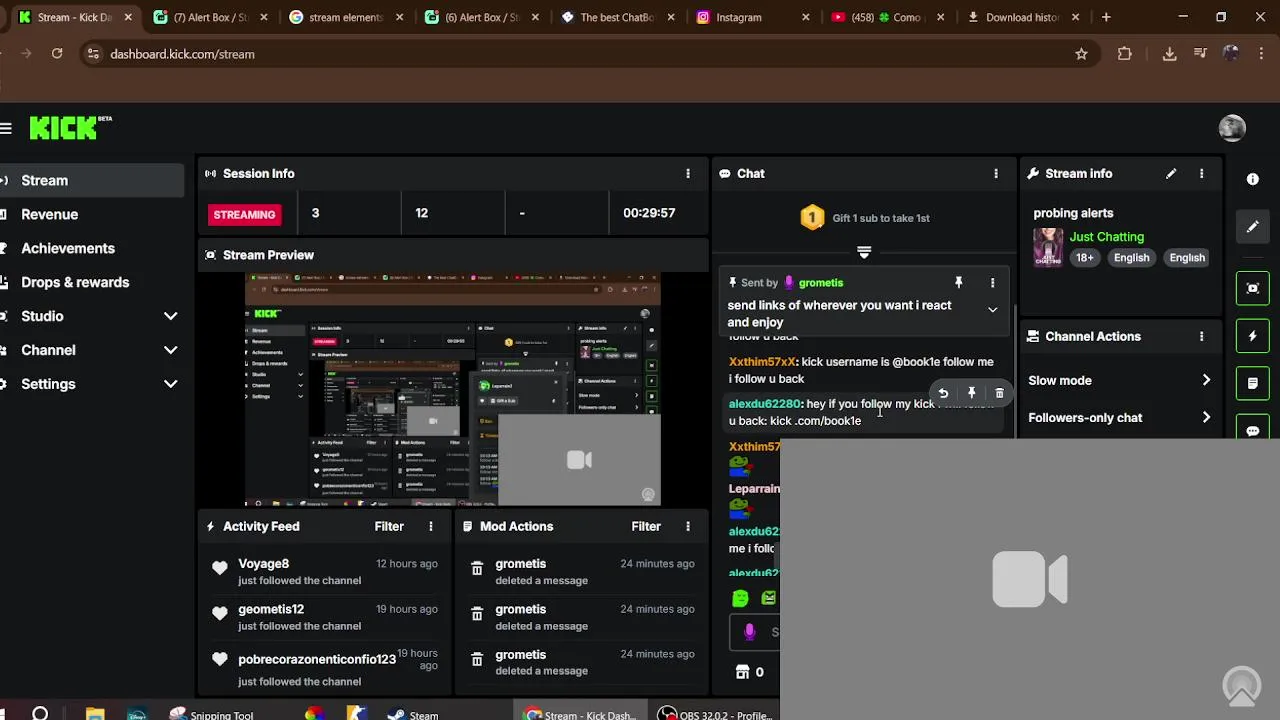Expand the Channel sidebar section
Screen dimensions: 1280x720
point(171,350)
